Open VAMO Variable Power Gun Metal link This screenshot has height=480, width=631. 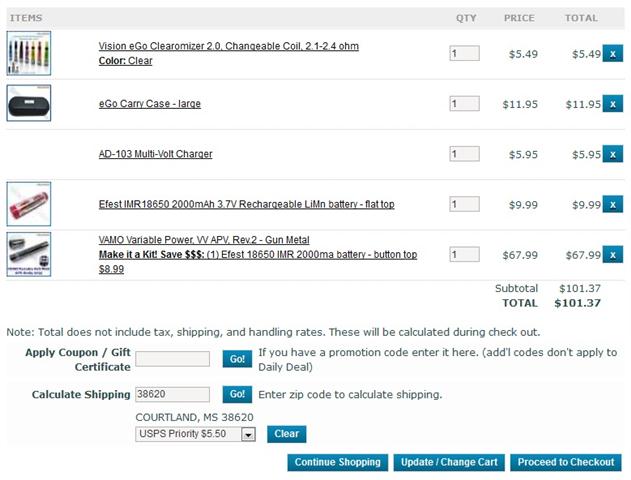click(204, 240)
